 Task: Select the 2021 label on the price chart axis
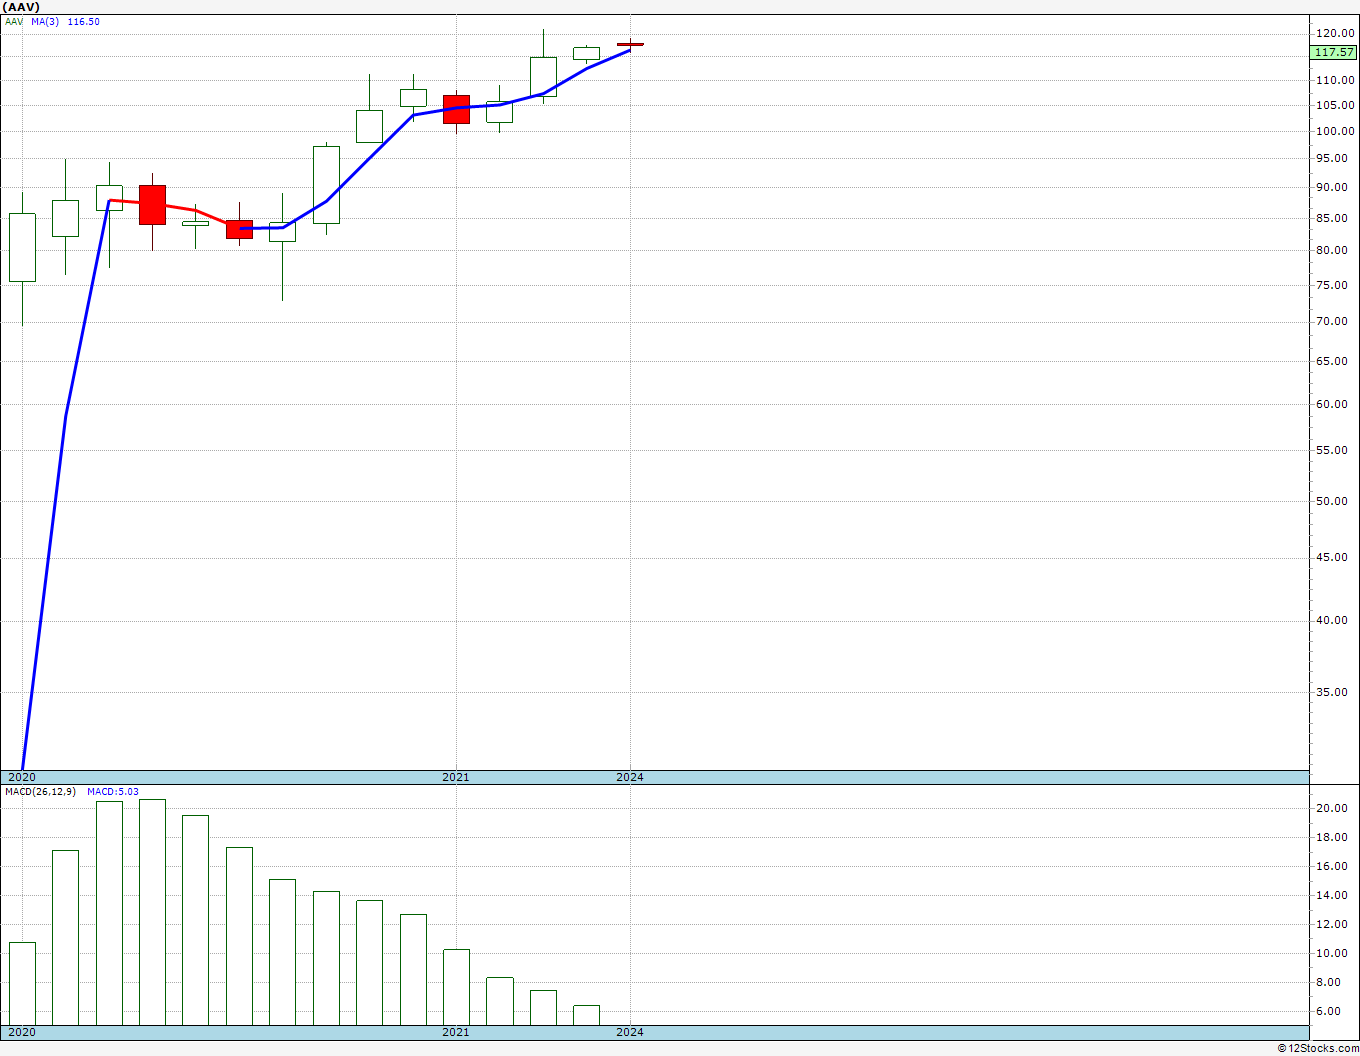coord(456,777)
